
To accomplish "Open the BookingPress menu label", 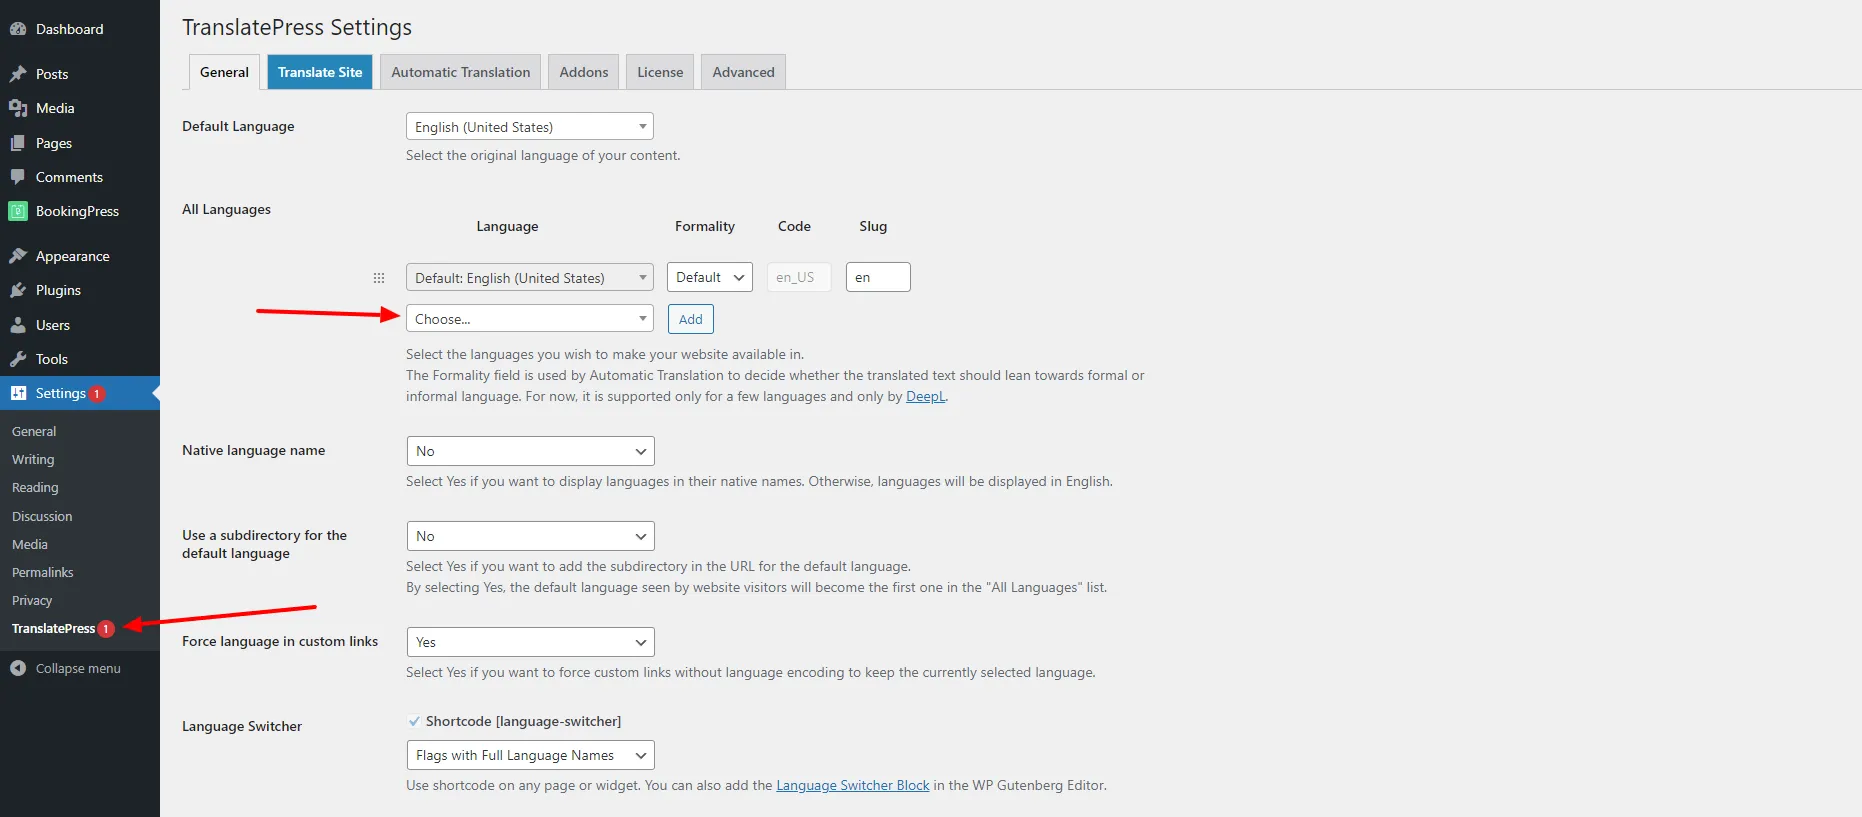I will pyautogui.click(x=77, y=211).
